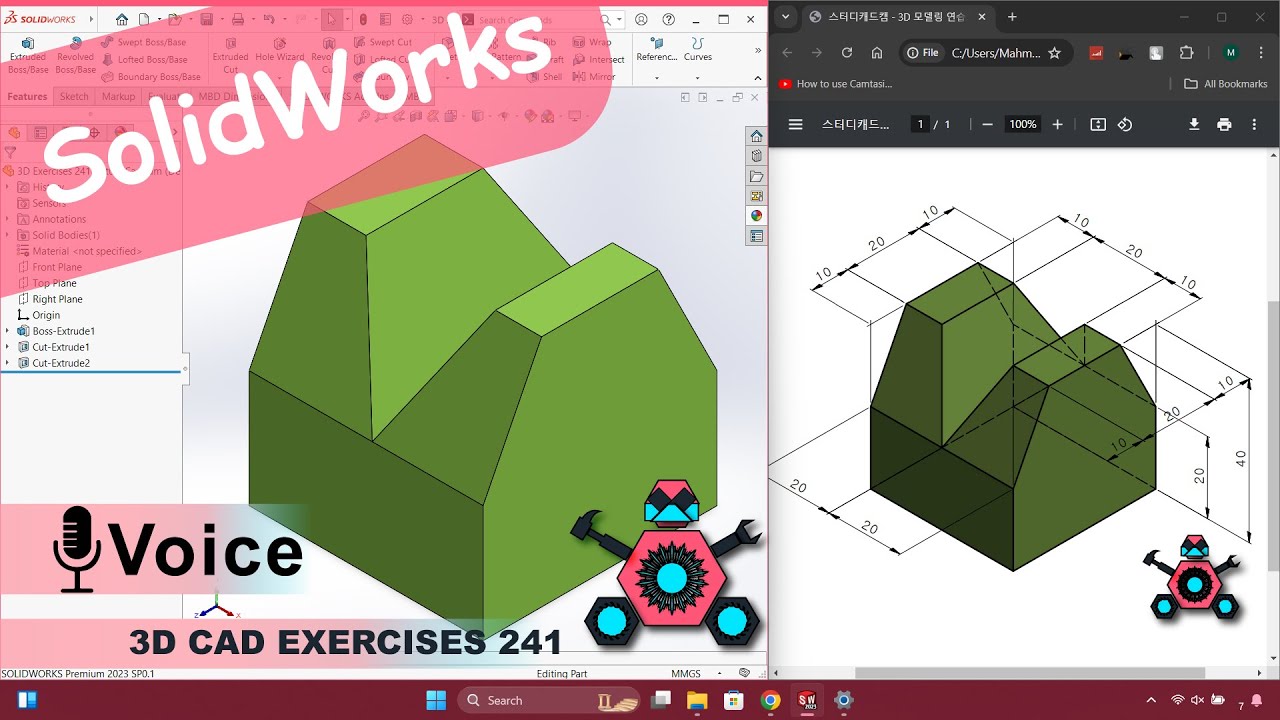Toggle mute via taskbar volume icon
The width and height of the screenshot is (1280, 720).
click(1197, 700)
